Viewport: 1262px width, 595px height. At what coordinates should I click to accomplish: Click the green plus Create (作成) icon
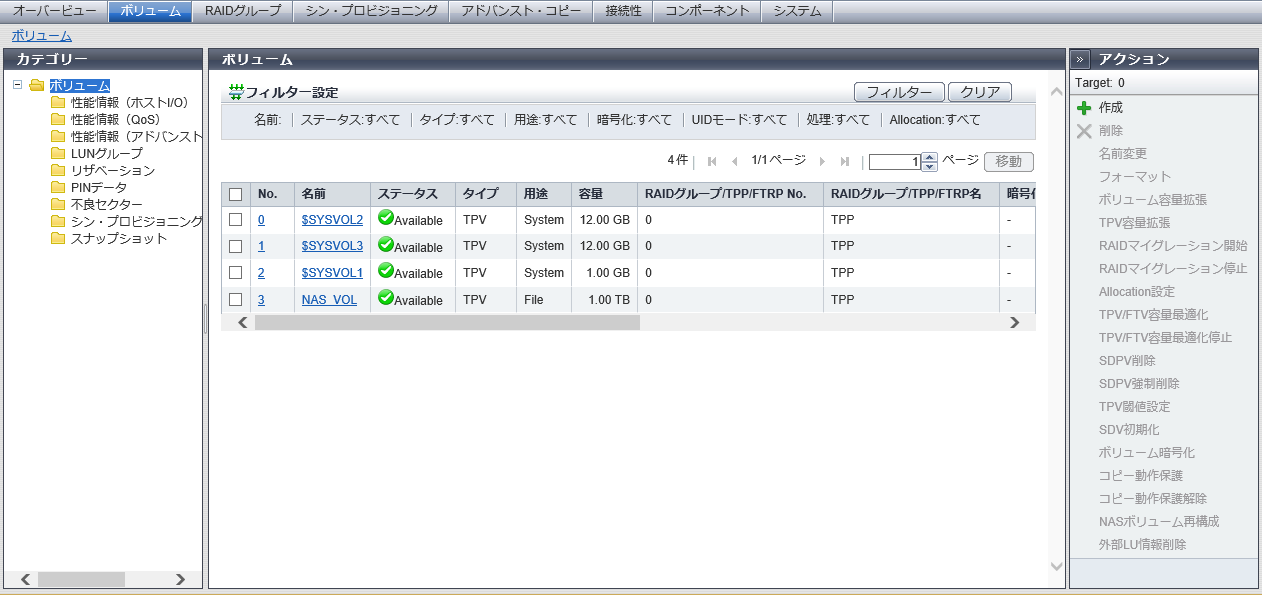click(x=1084, y=108)
